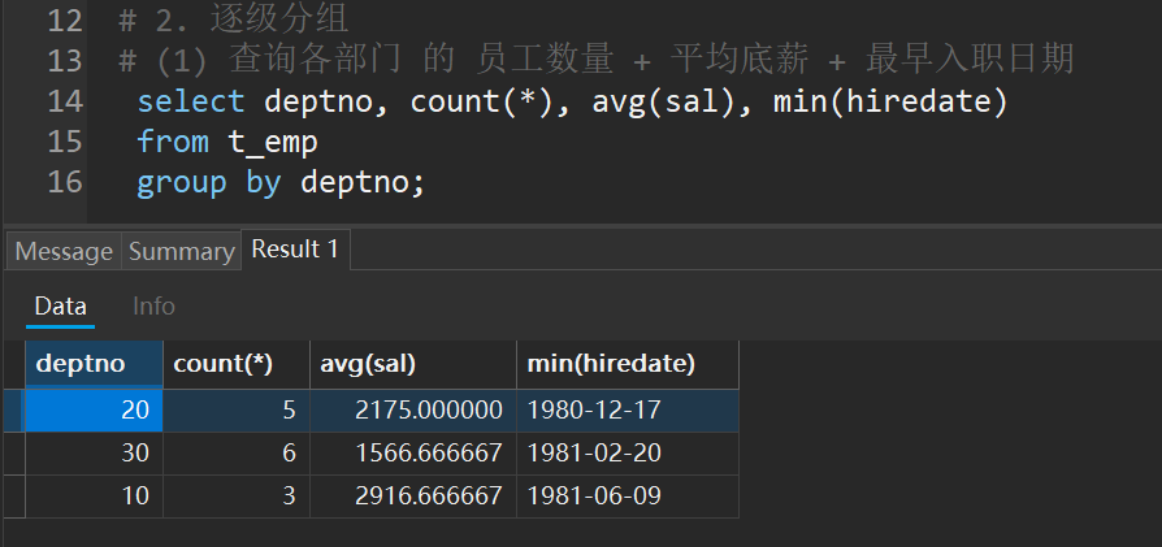Select the deptno cell containing 20
The image size is (1162, 547).
click(94, 410)
